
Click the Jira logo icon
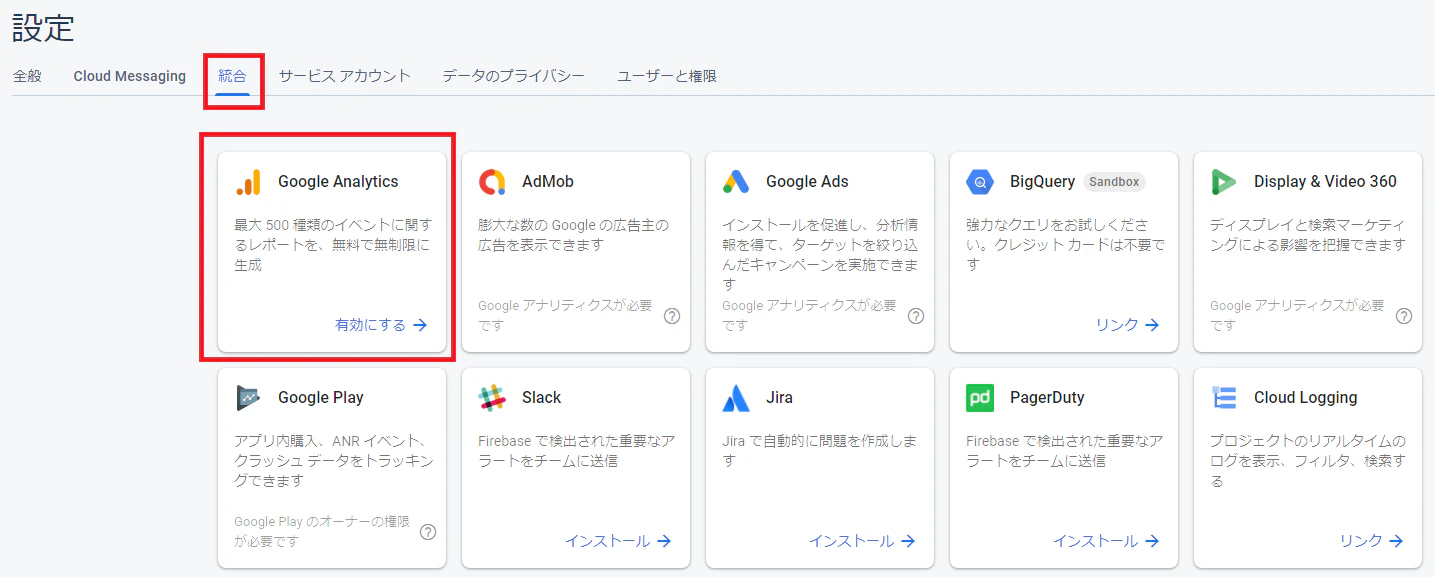click(736, 398)
